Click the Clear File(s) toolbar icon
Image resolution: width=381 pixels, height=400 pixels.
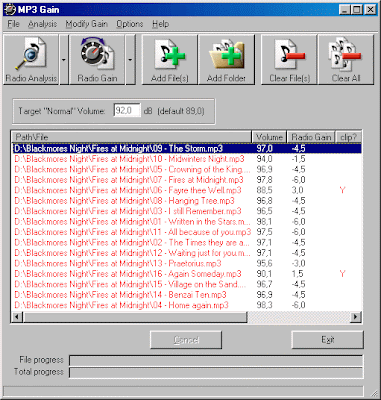click(289, 60)
